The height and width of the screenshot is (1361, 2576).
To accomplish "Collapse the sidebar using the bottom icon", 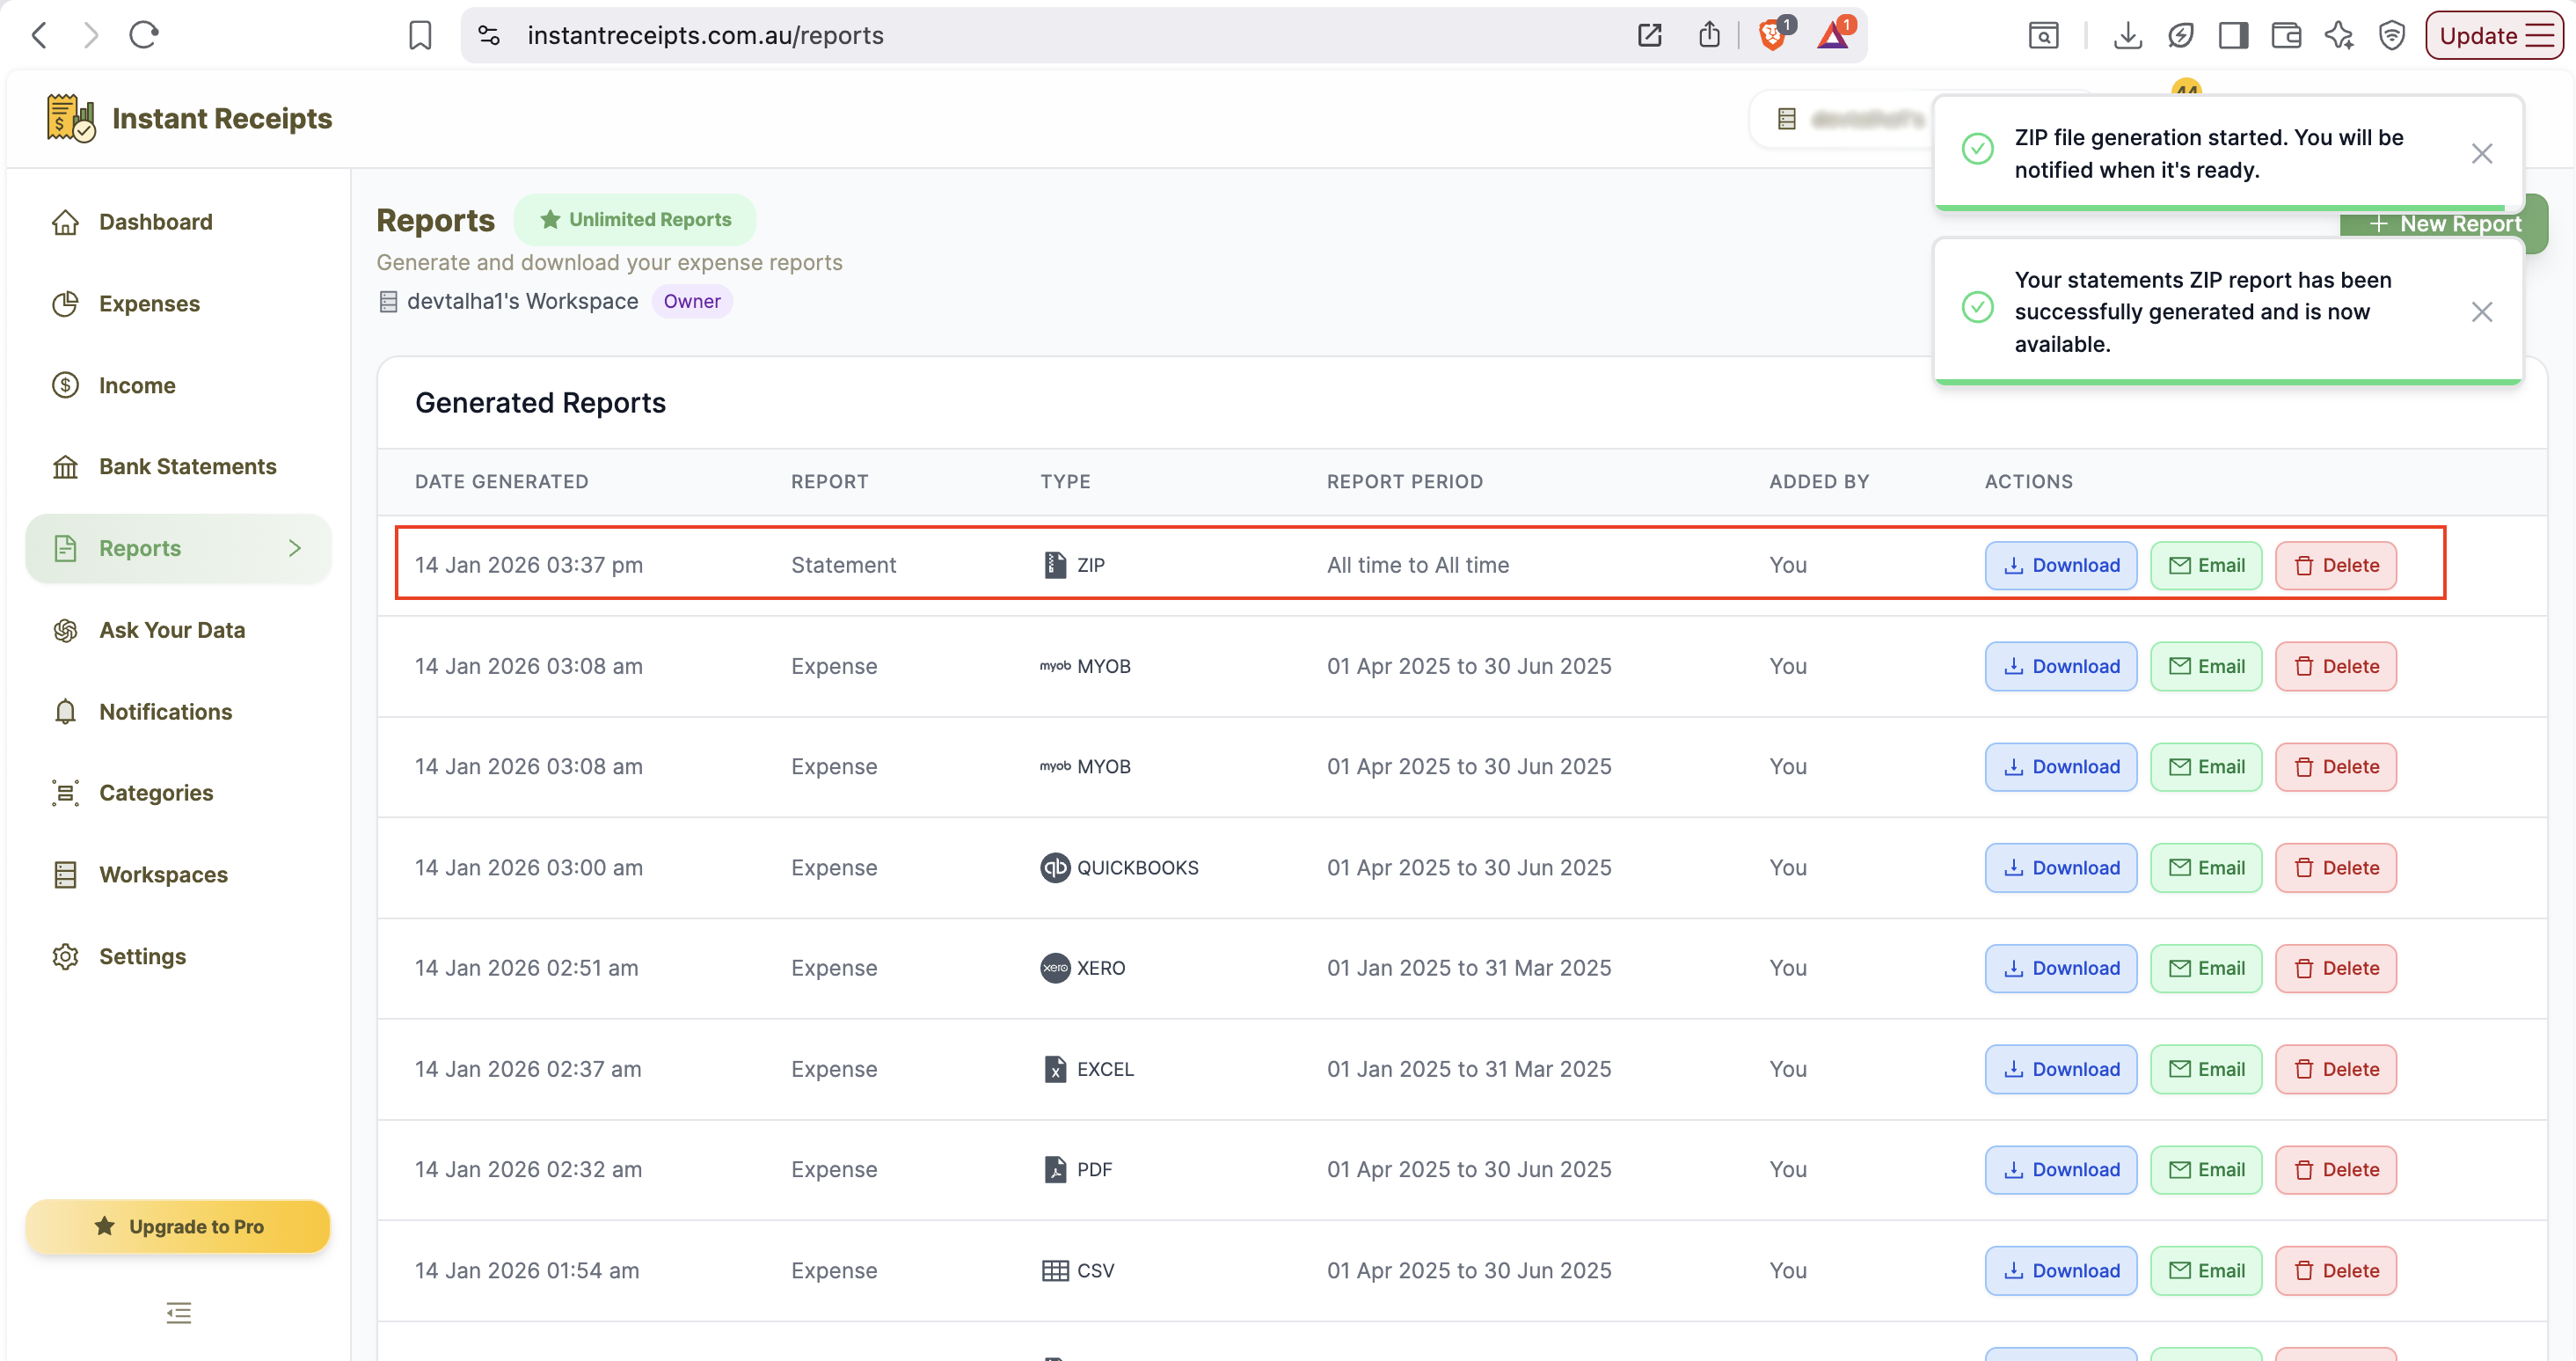I will (x=178, y=1313).
